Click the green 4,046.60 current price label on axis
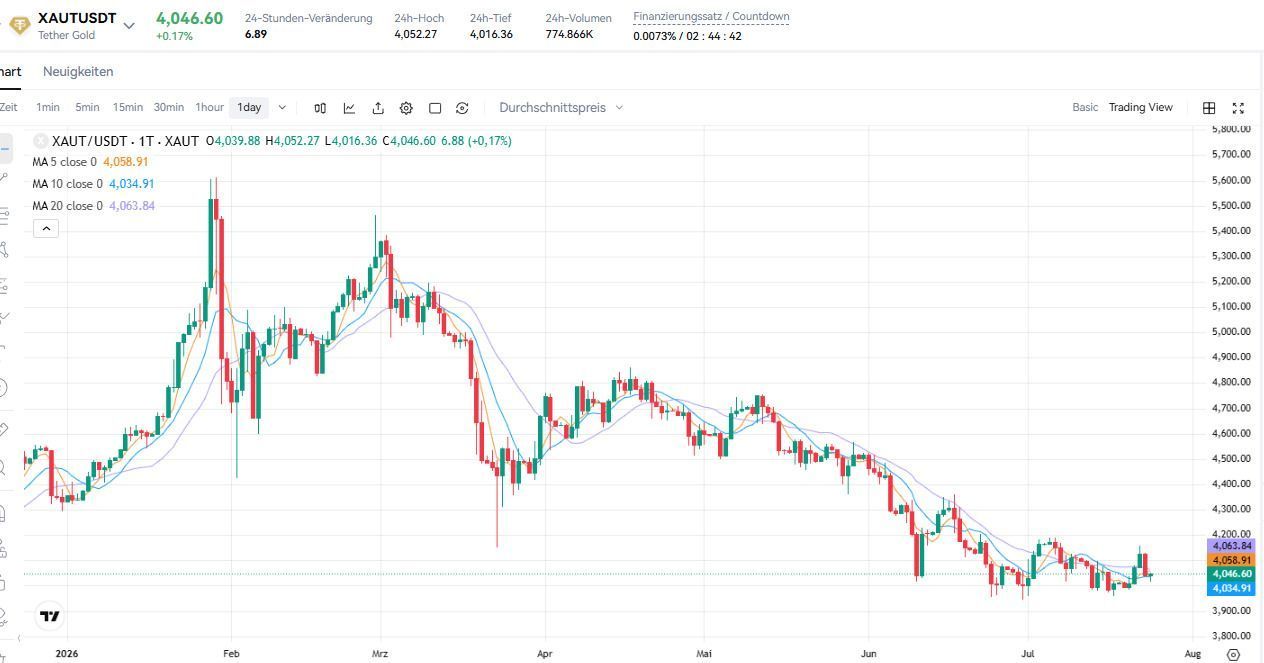 tap(1232, 574)
